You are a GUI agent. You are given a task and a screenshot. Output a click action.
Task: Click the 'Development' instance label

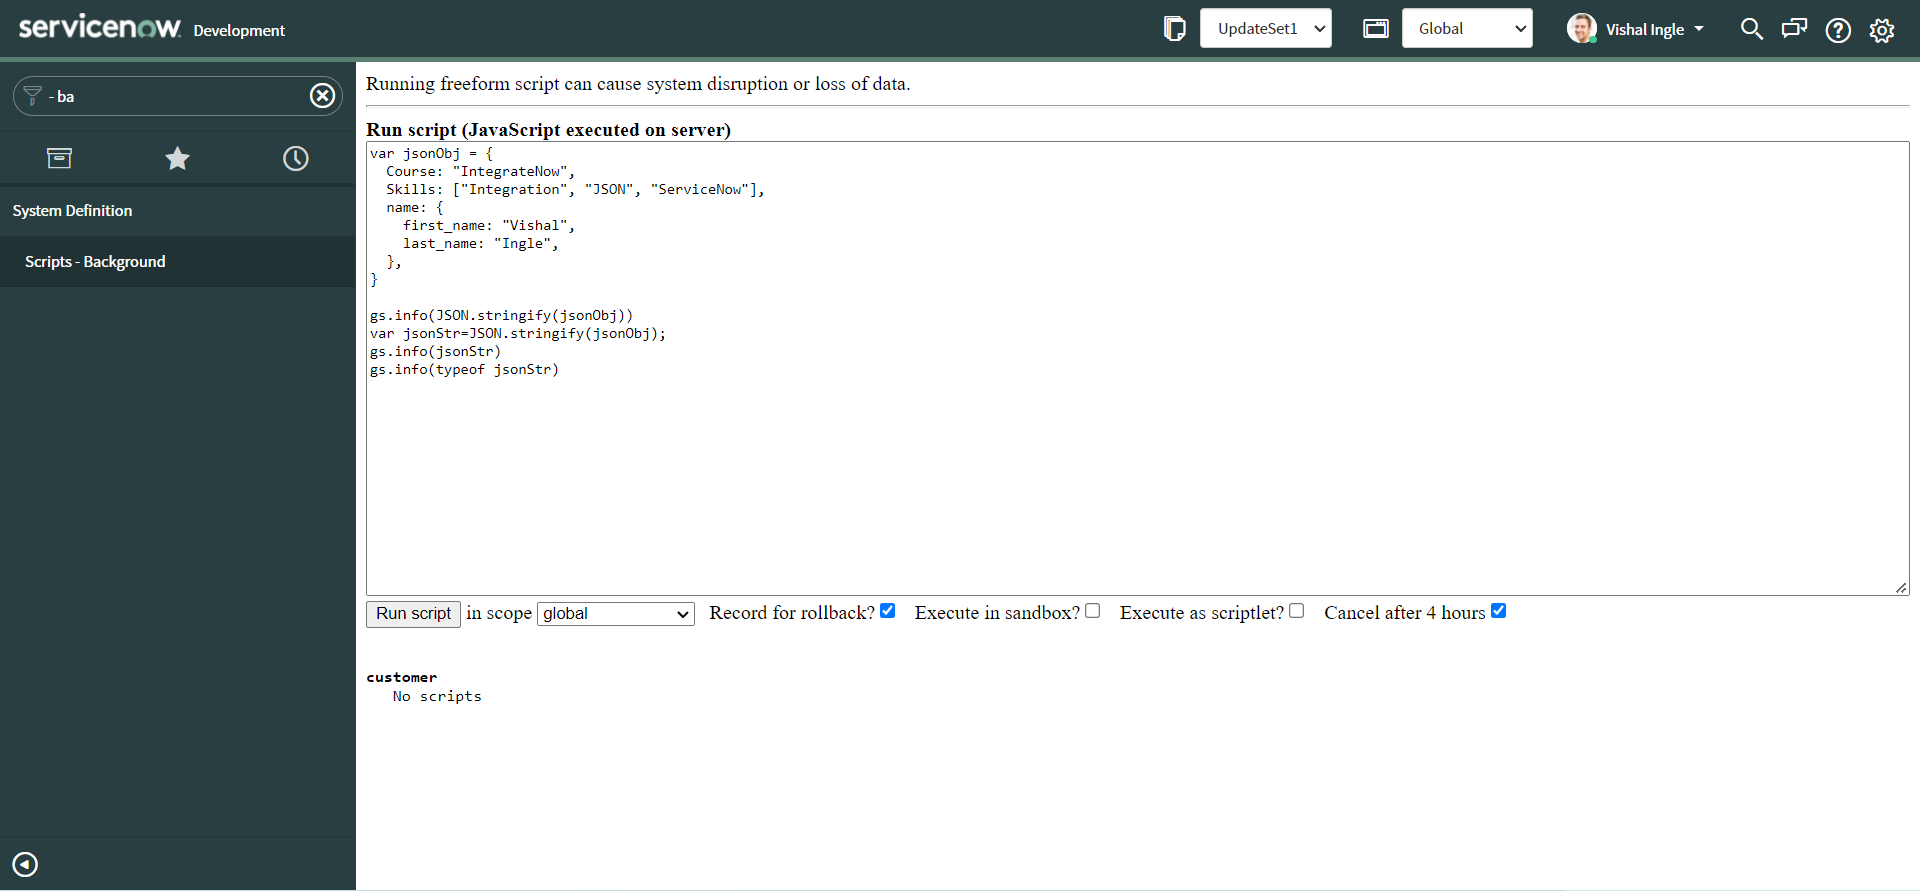(239, 31)
